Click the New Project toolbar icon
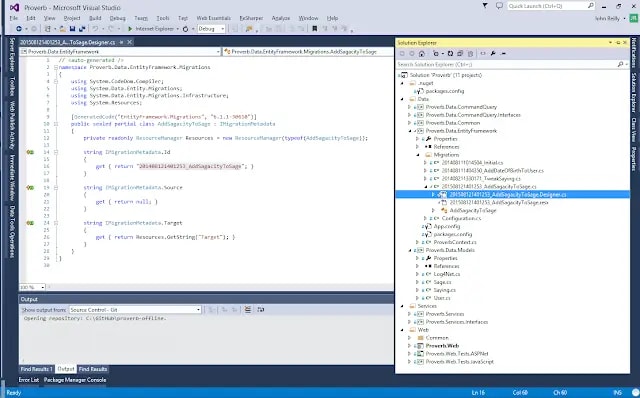The height and width of the screenshot is (398, 640). 48,29
